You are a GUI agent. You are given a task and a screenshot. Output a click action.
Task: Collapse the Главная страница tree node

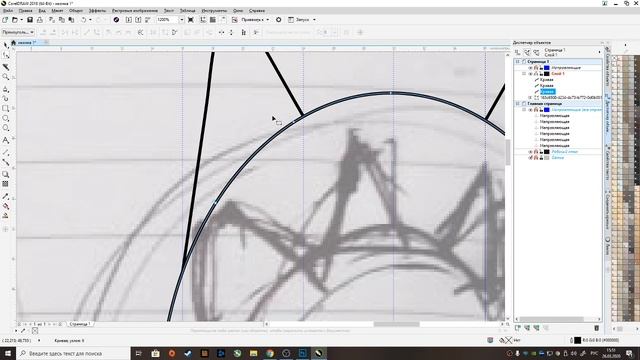tap(518, 104)
